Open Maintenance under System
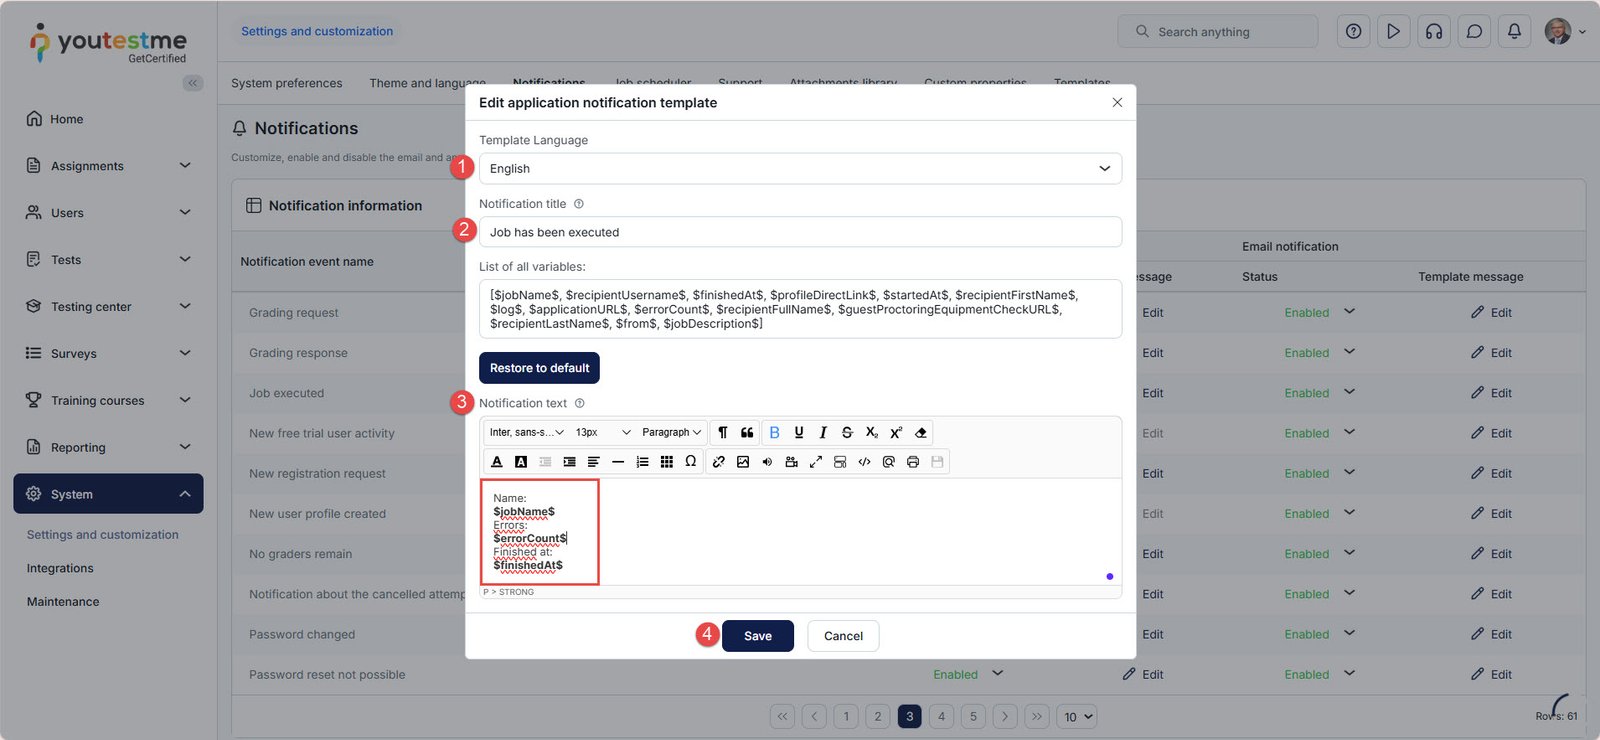 (x=63, y=602)
